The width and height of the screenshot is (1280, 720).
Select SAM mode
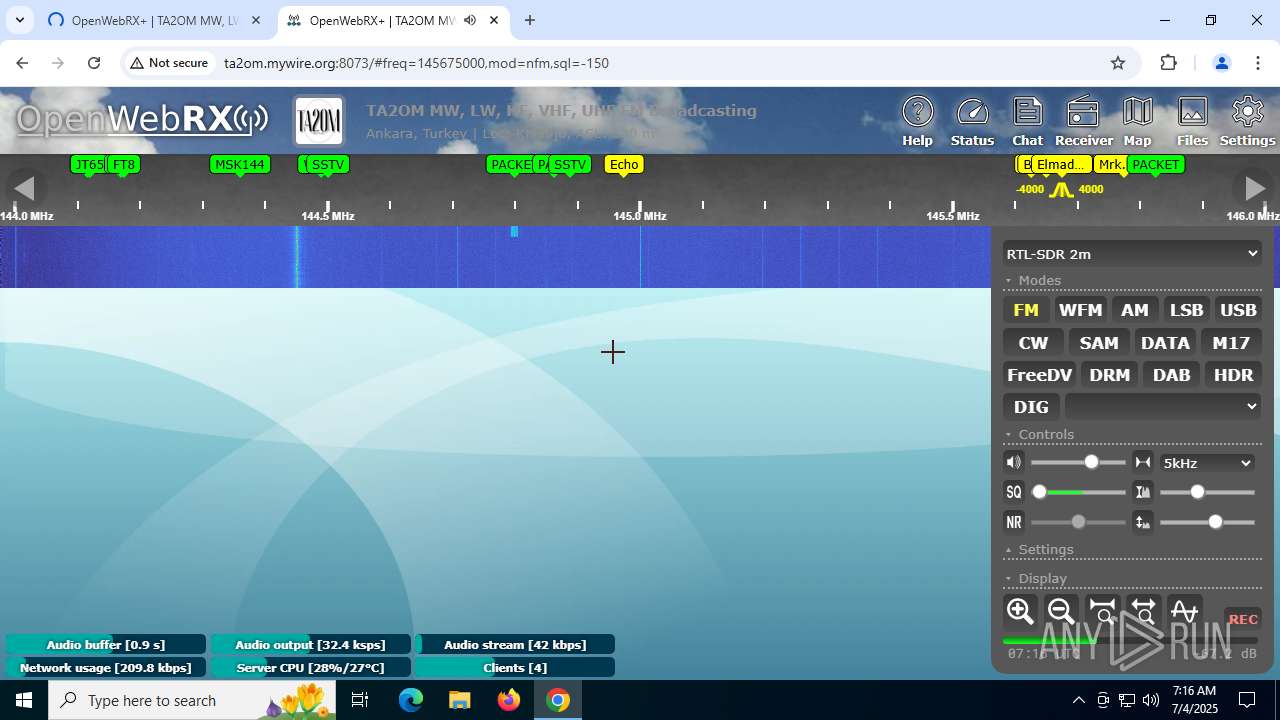point(1099,342)
